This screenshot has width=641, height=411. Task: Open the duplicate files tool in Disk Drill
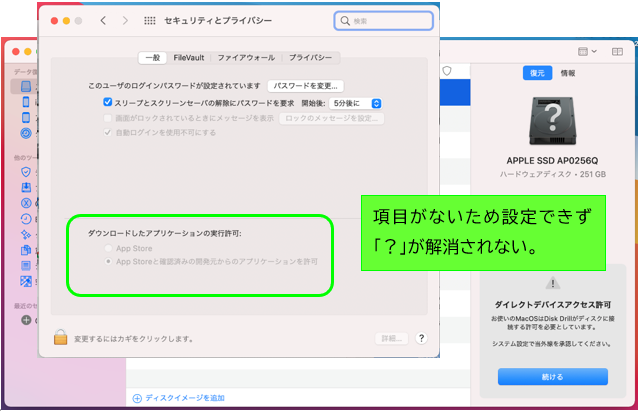click(26, 250)
